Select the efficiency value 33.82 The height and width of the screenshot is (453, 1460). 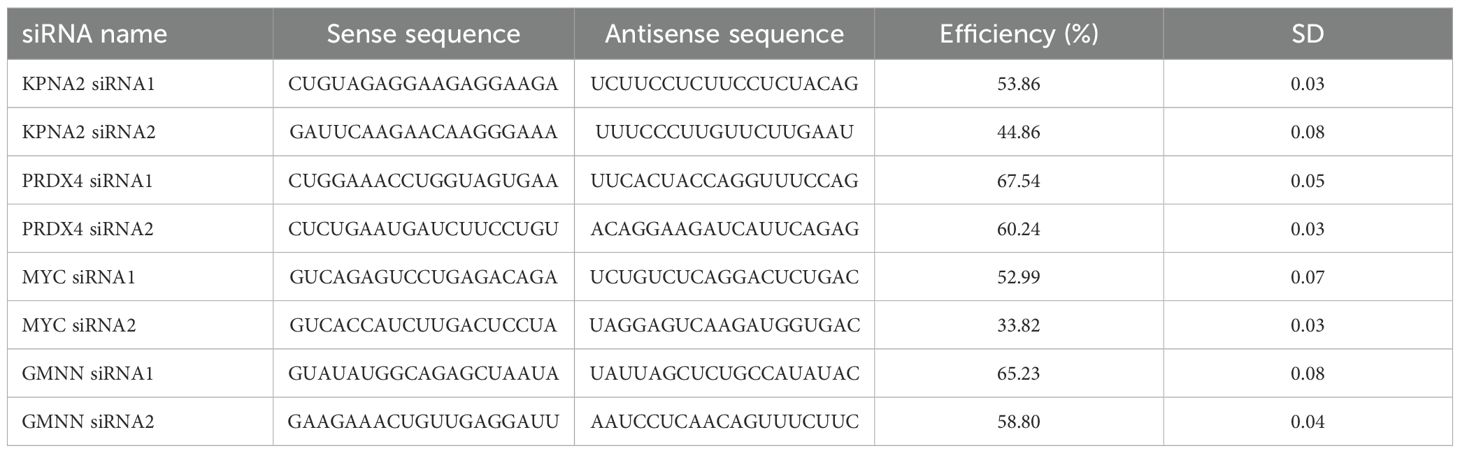tap(1019, 325)
